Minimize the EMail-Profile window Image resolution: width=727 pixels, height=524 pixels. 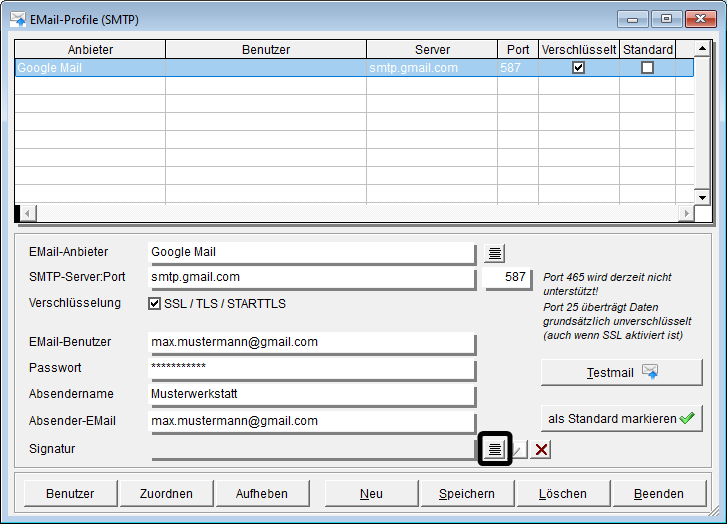pos(632,19)
